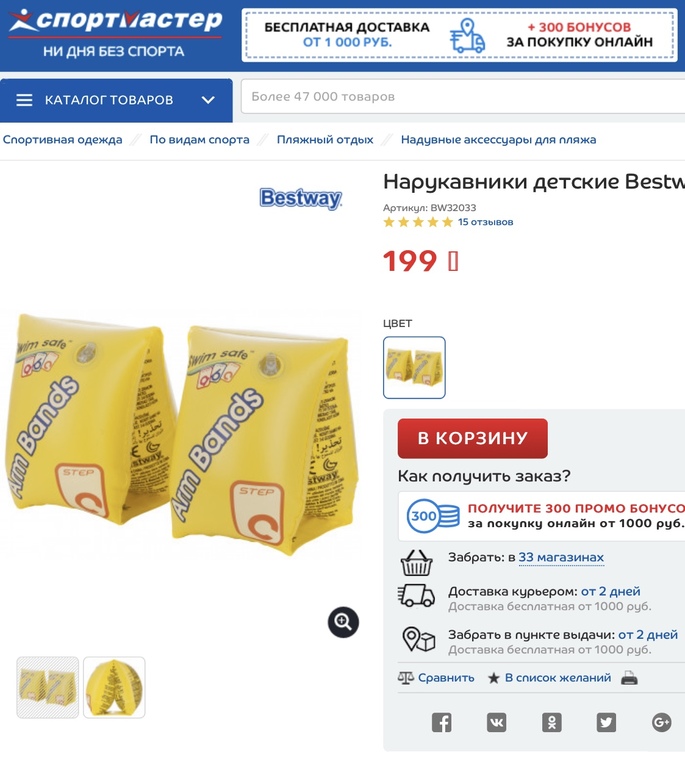This screenshot has height=770, width=685.
Task: Expand the catalog dropdown chevron
Action: [x=208, y=100]
